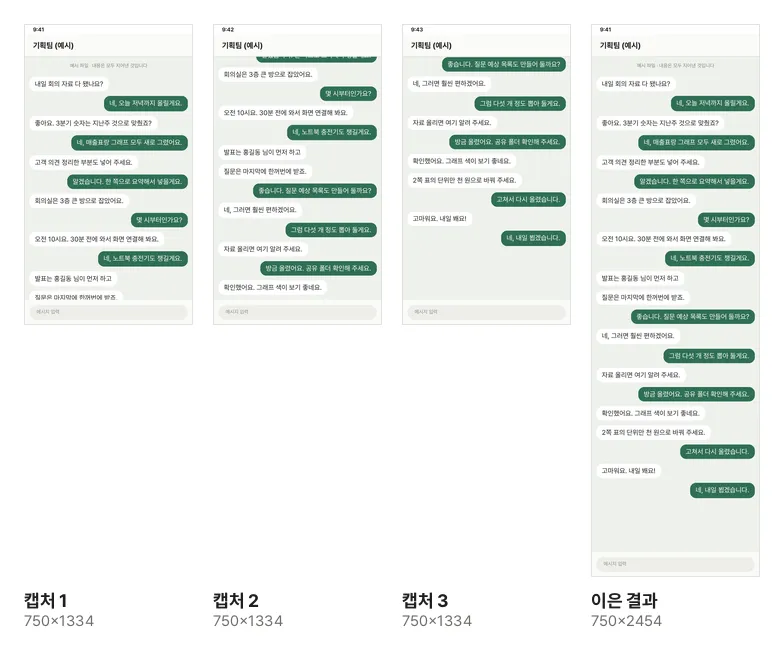Click bubble '내일 회의 자료 다 됐나요?' in 이은 결과

[x=636, y=84]
